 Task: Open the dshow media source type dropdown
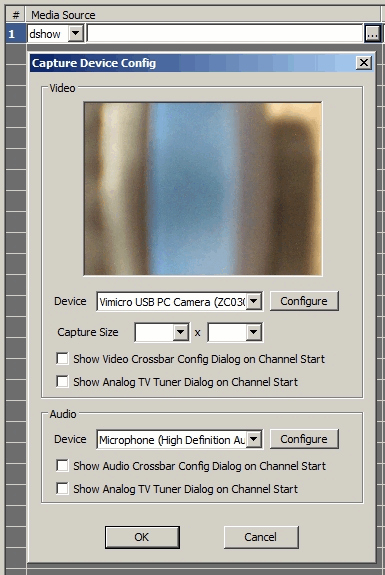76,34
